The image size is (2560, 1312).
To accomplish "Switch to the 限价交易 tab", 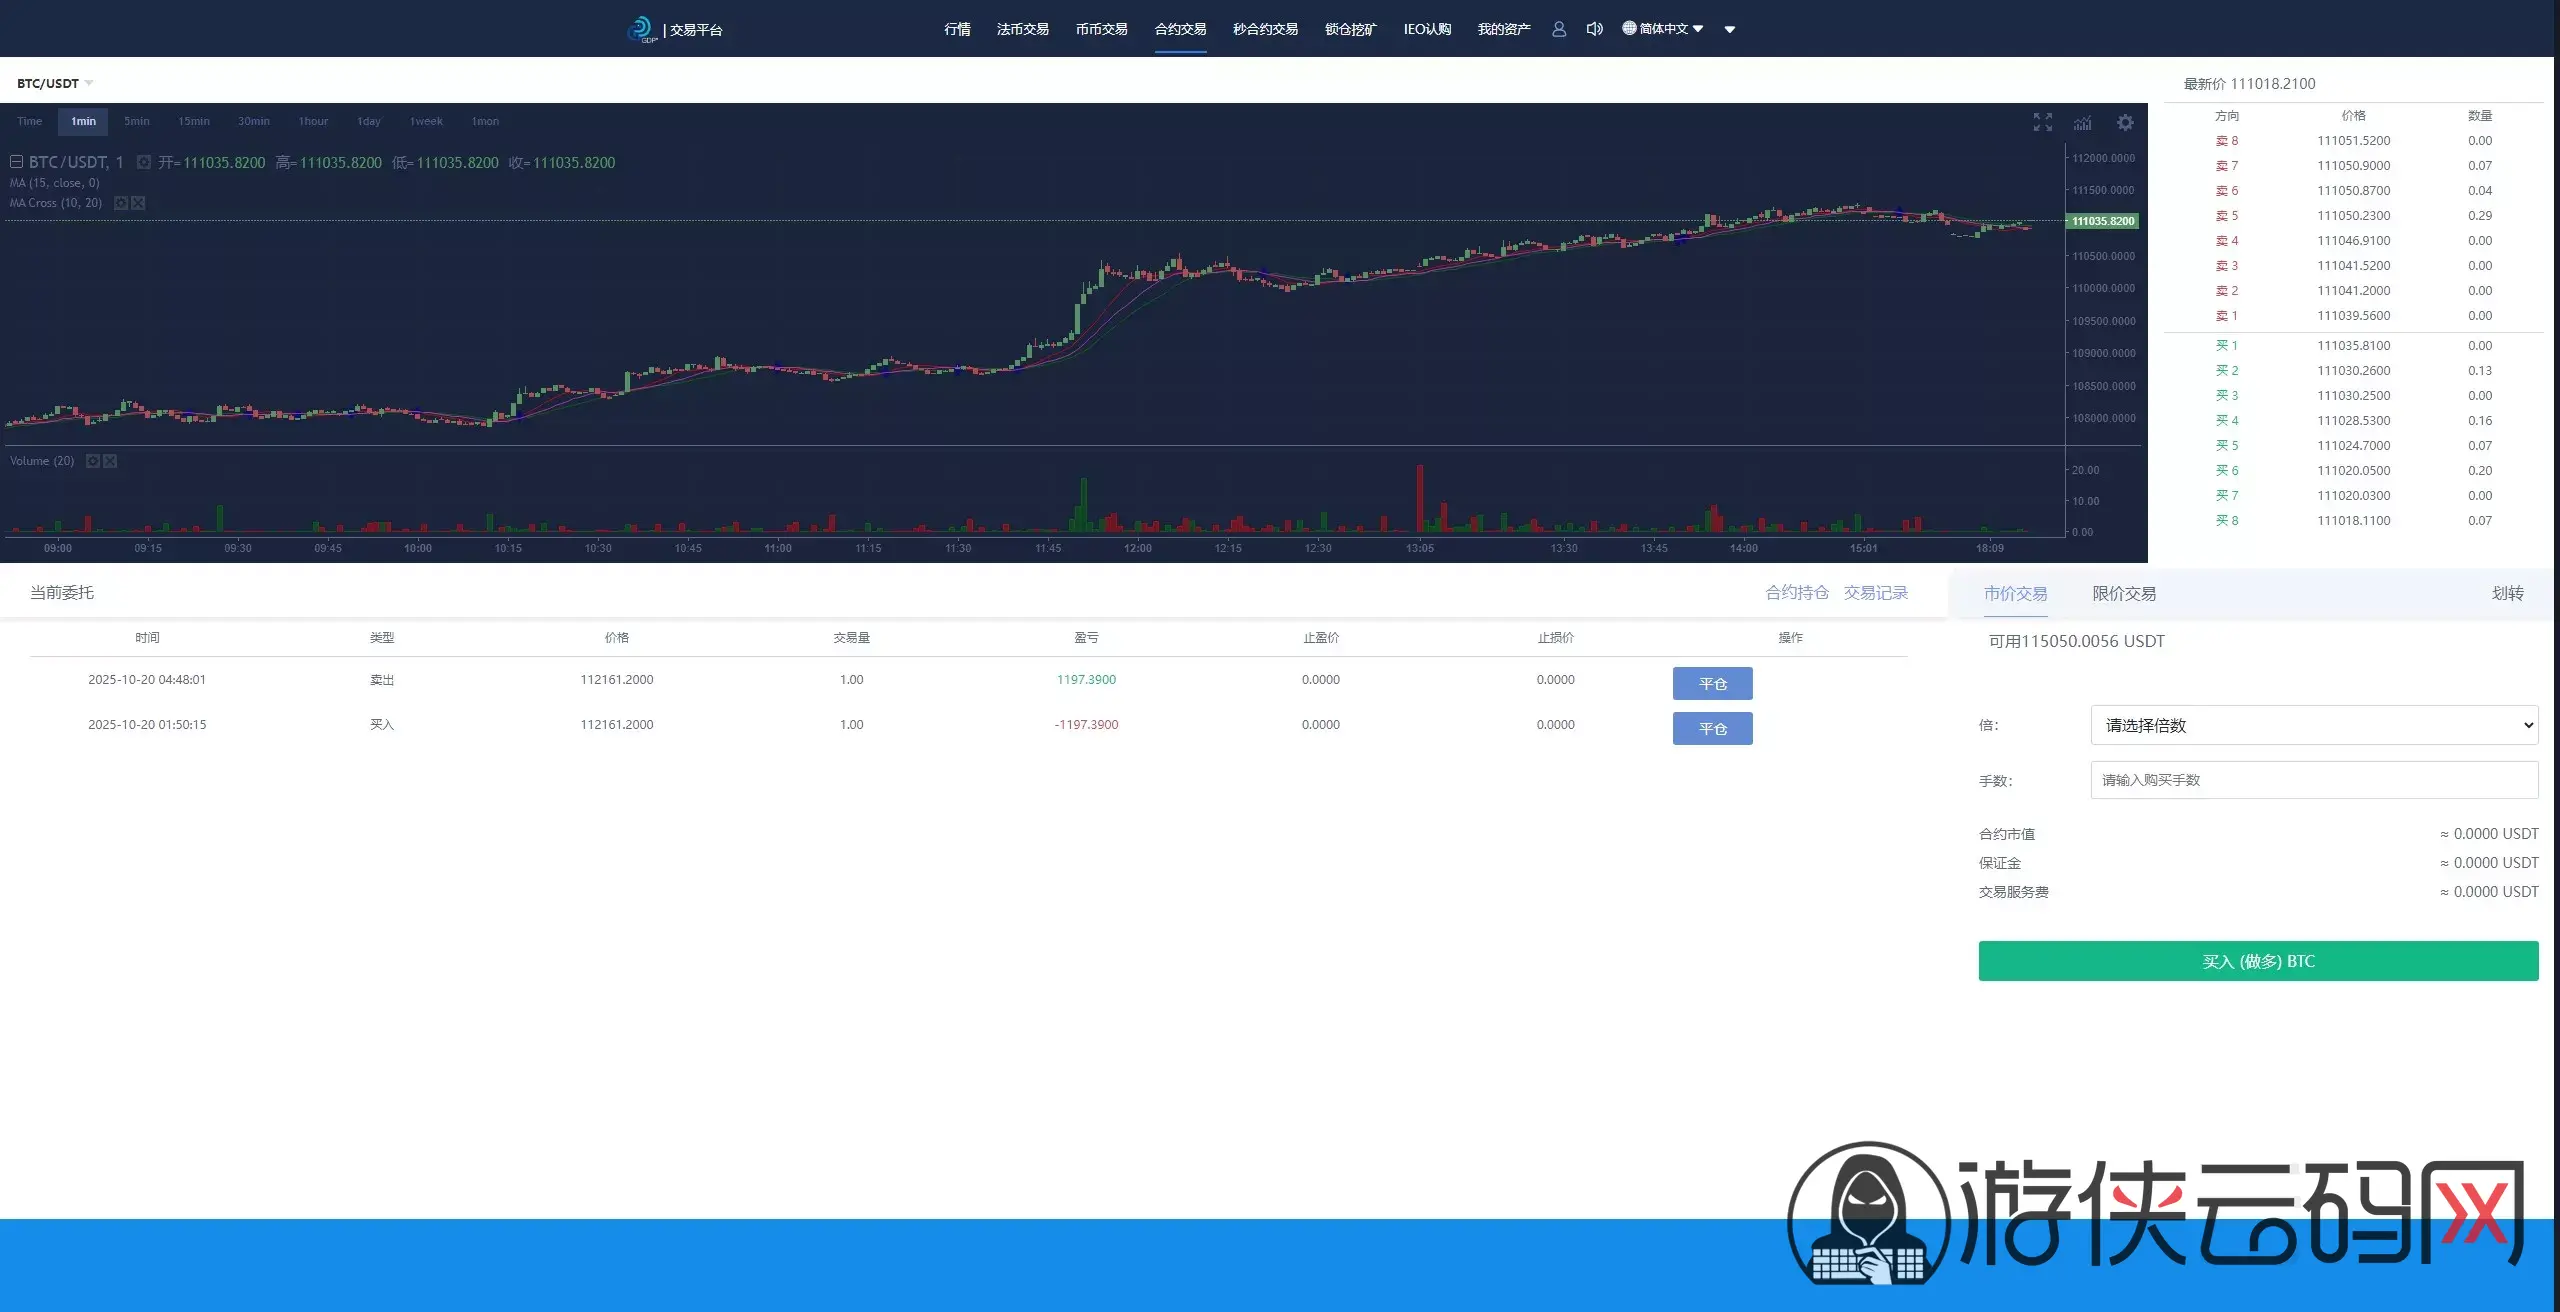I will click(x=2124, y=594).
